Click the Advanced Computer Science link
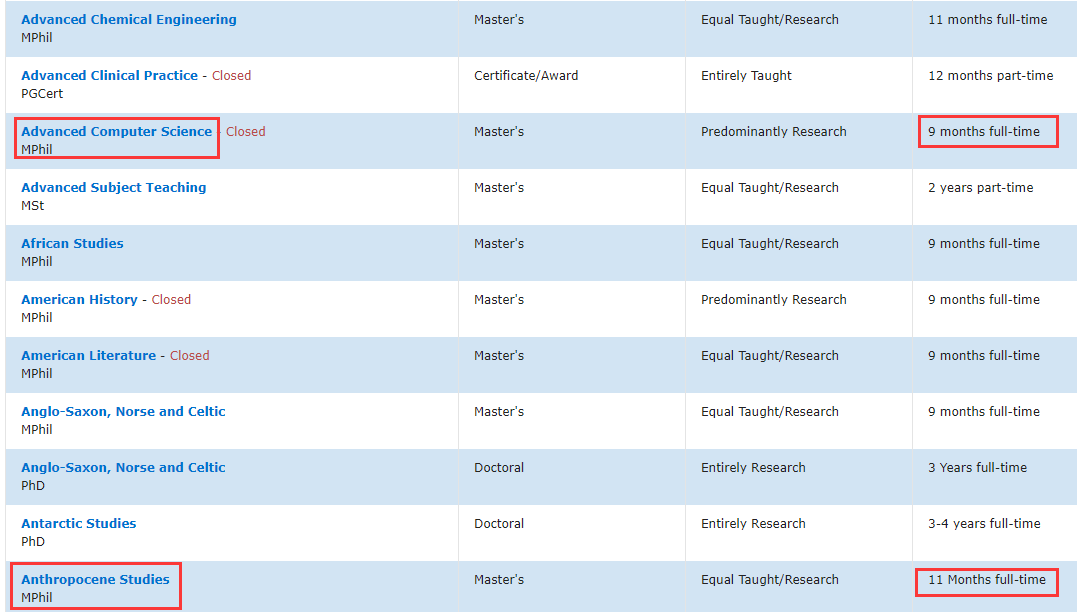The width and height of the screenshot is (1077, 612). pyautogui.click(x=117, y=132)
